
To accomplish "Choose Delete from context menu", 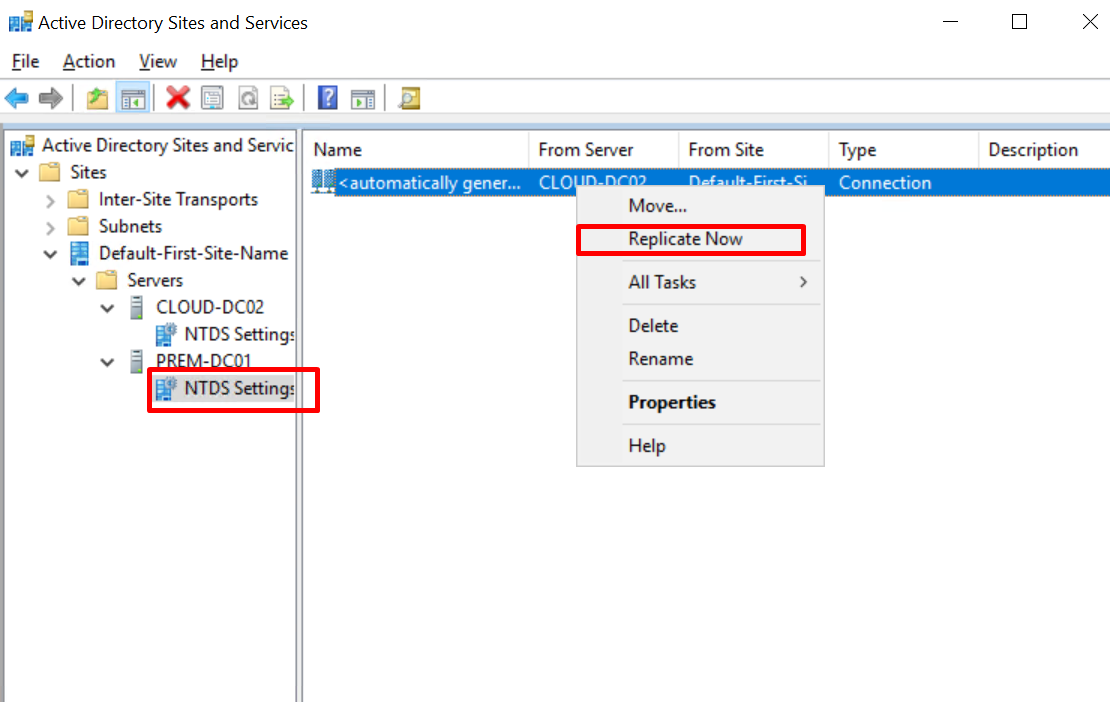I will 700,326.
